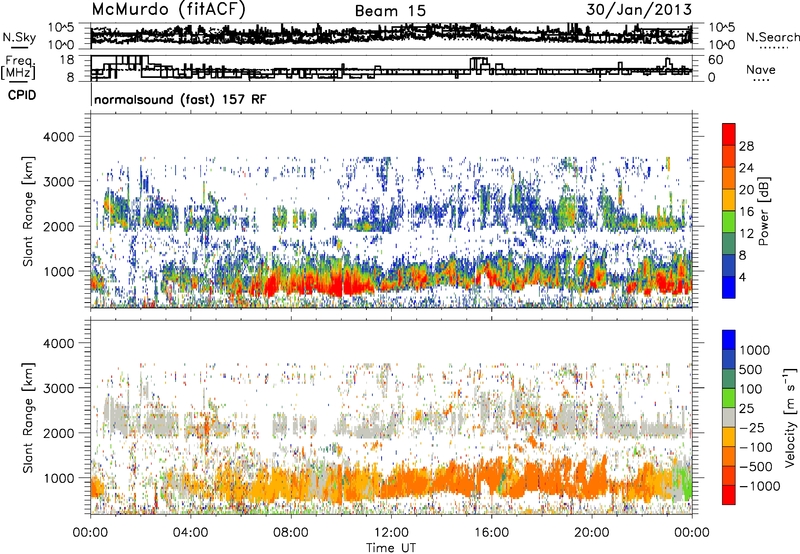Screen dimensions: 800x554
Task: Click the '2000' tick on velocity panel
Action: pyautogui.click(x=59, y=433)
